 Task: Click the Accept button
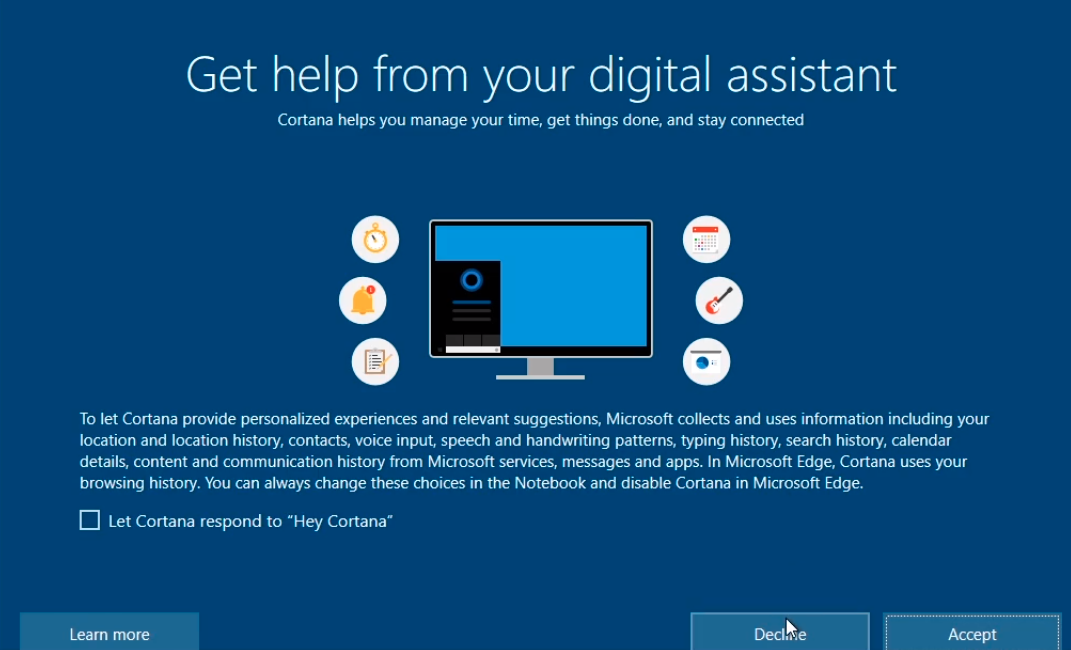pos(972,632)
